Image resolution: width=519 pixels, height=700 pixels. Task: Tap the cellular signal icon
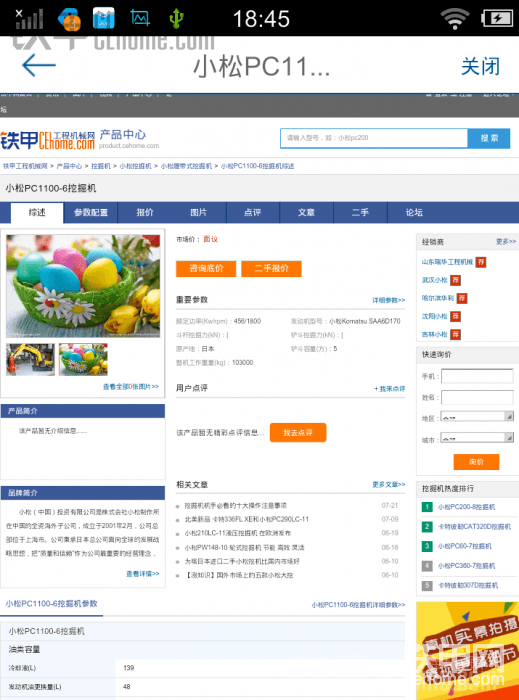pos(29,19)
